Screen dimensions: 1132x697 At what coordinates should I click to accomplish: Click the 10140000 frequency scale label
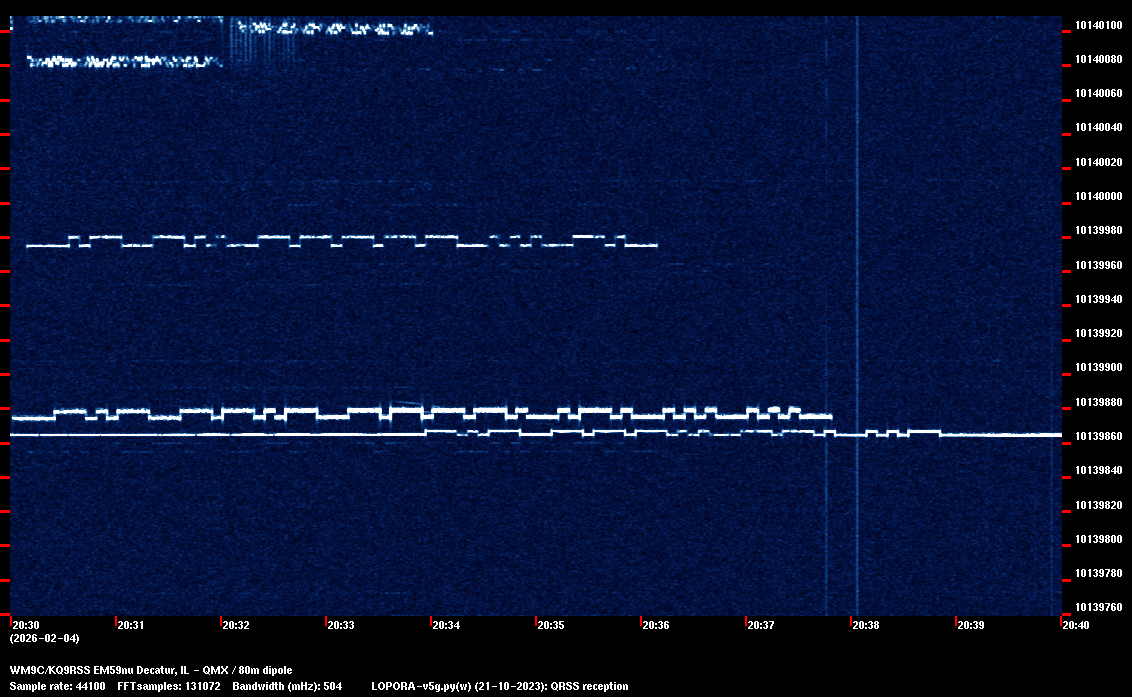coord(1097,197)
